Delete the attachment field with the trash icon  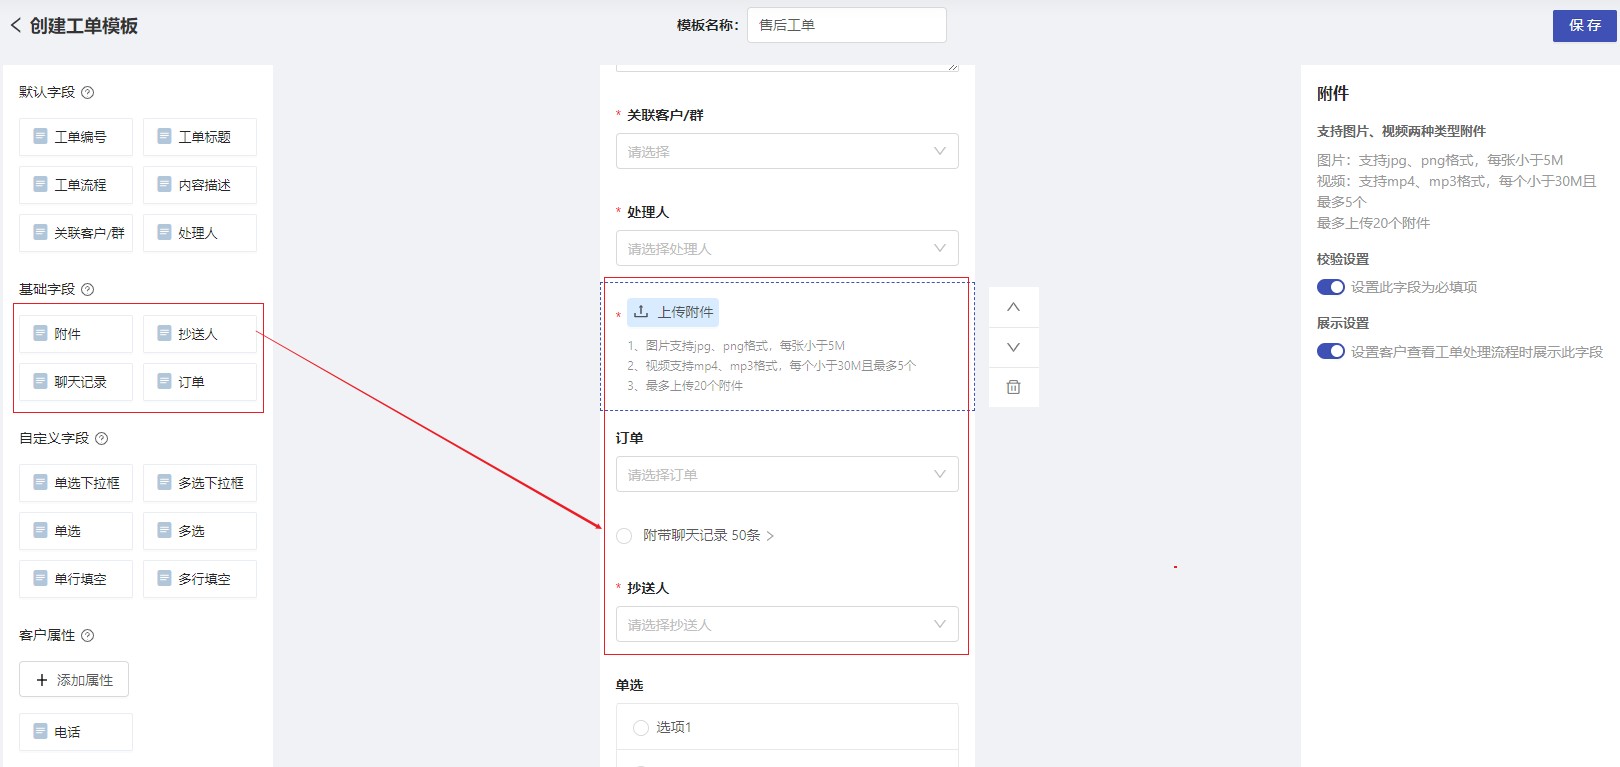click(1013, 387)
